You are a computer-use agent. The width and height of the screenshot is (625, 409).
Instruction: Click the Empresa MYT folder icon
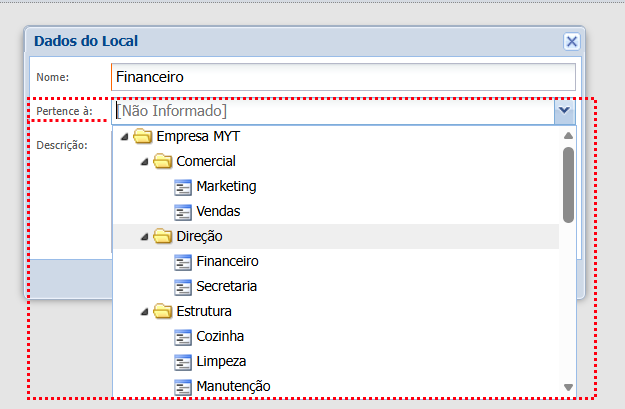click(x=142, y=136)
